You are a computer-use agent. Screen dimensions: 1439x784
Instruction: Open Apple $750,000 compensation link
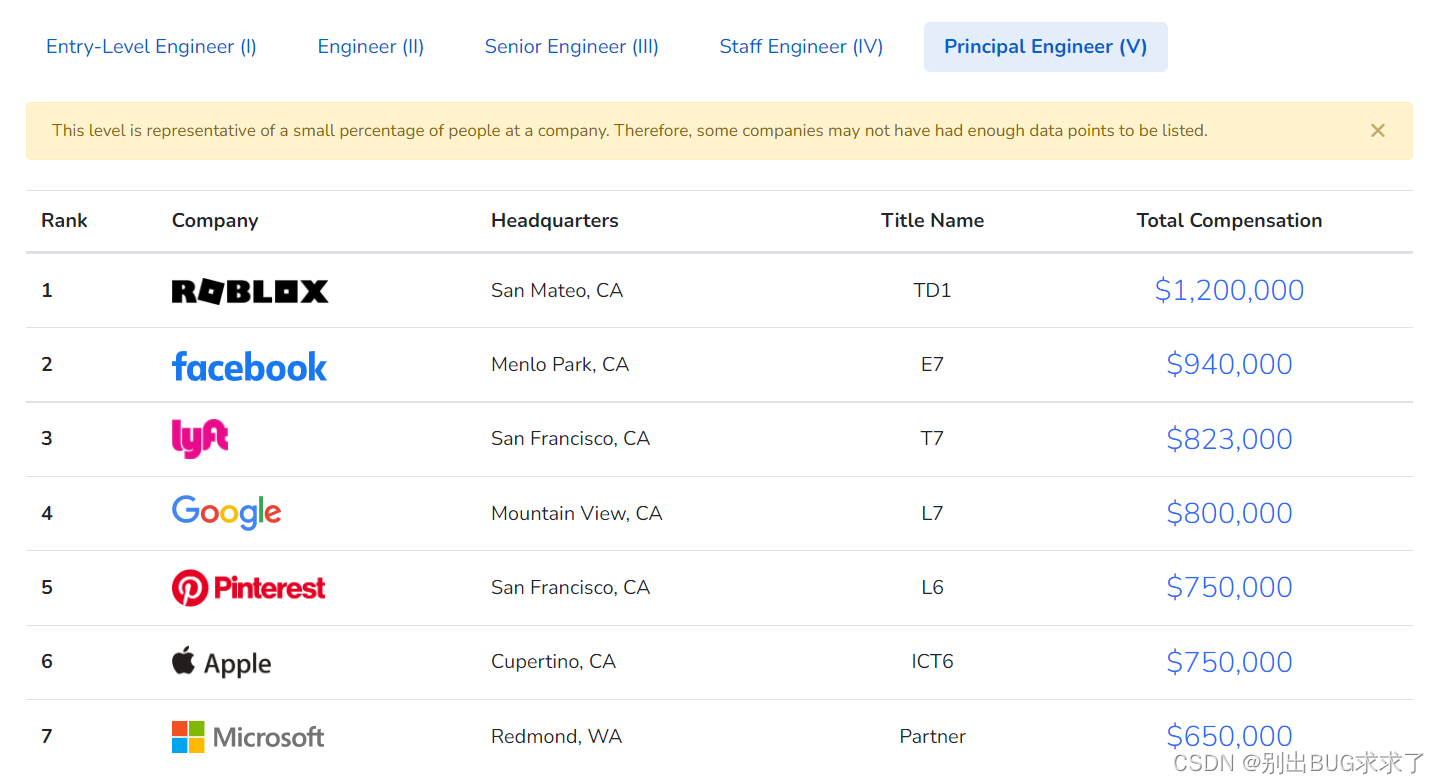(1229, 662)
